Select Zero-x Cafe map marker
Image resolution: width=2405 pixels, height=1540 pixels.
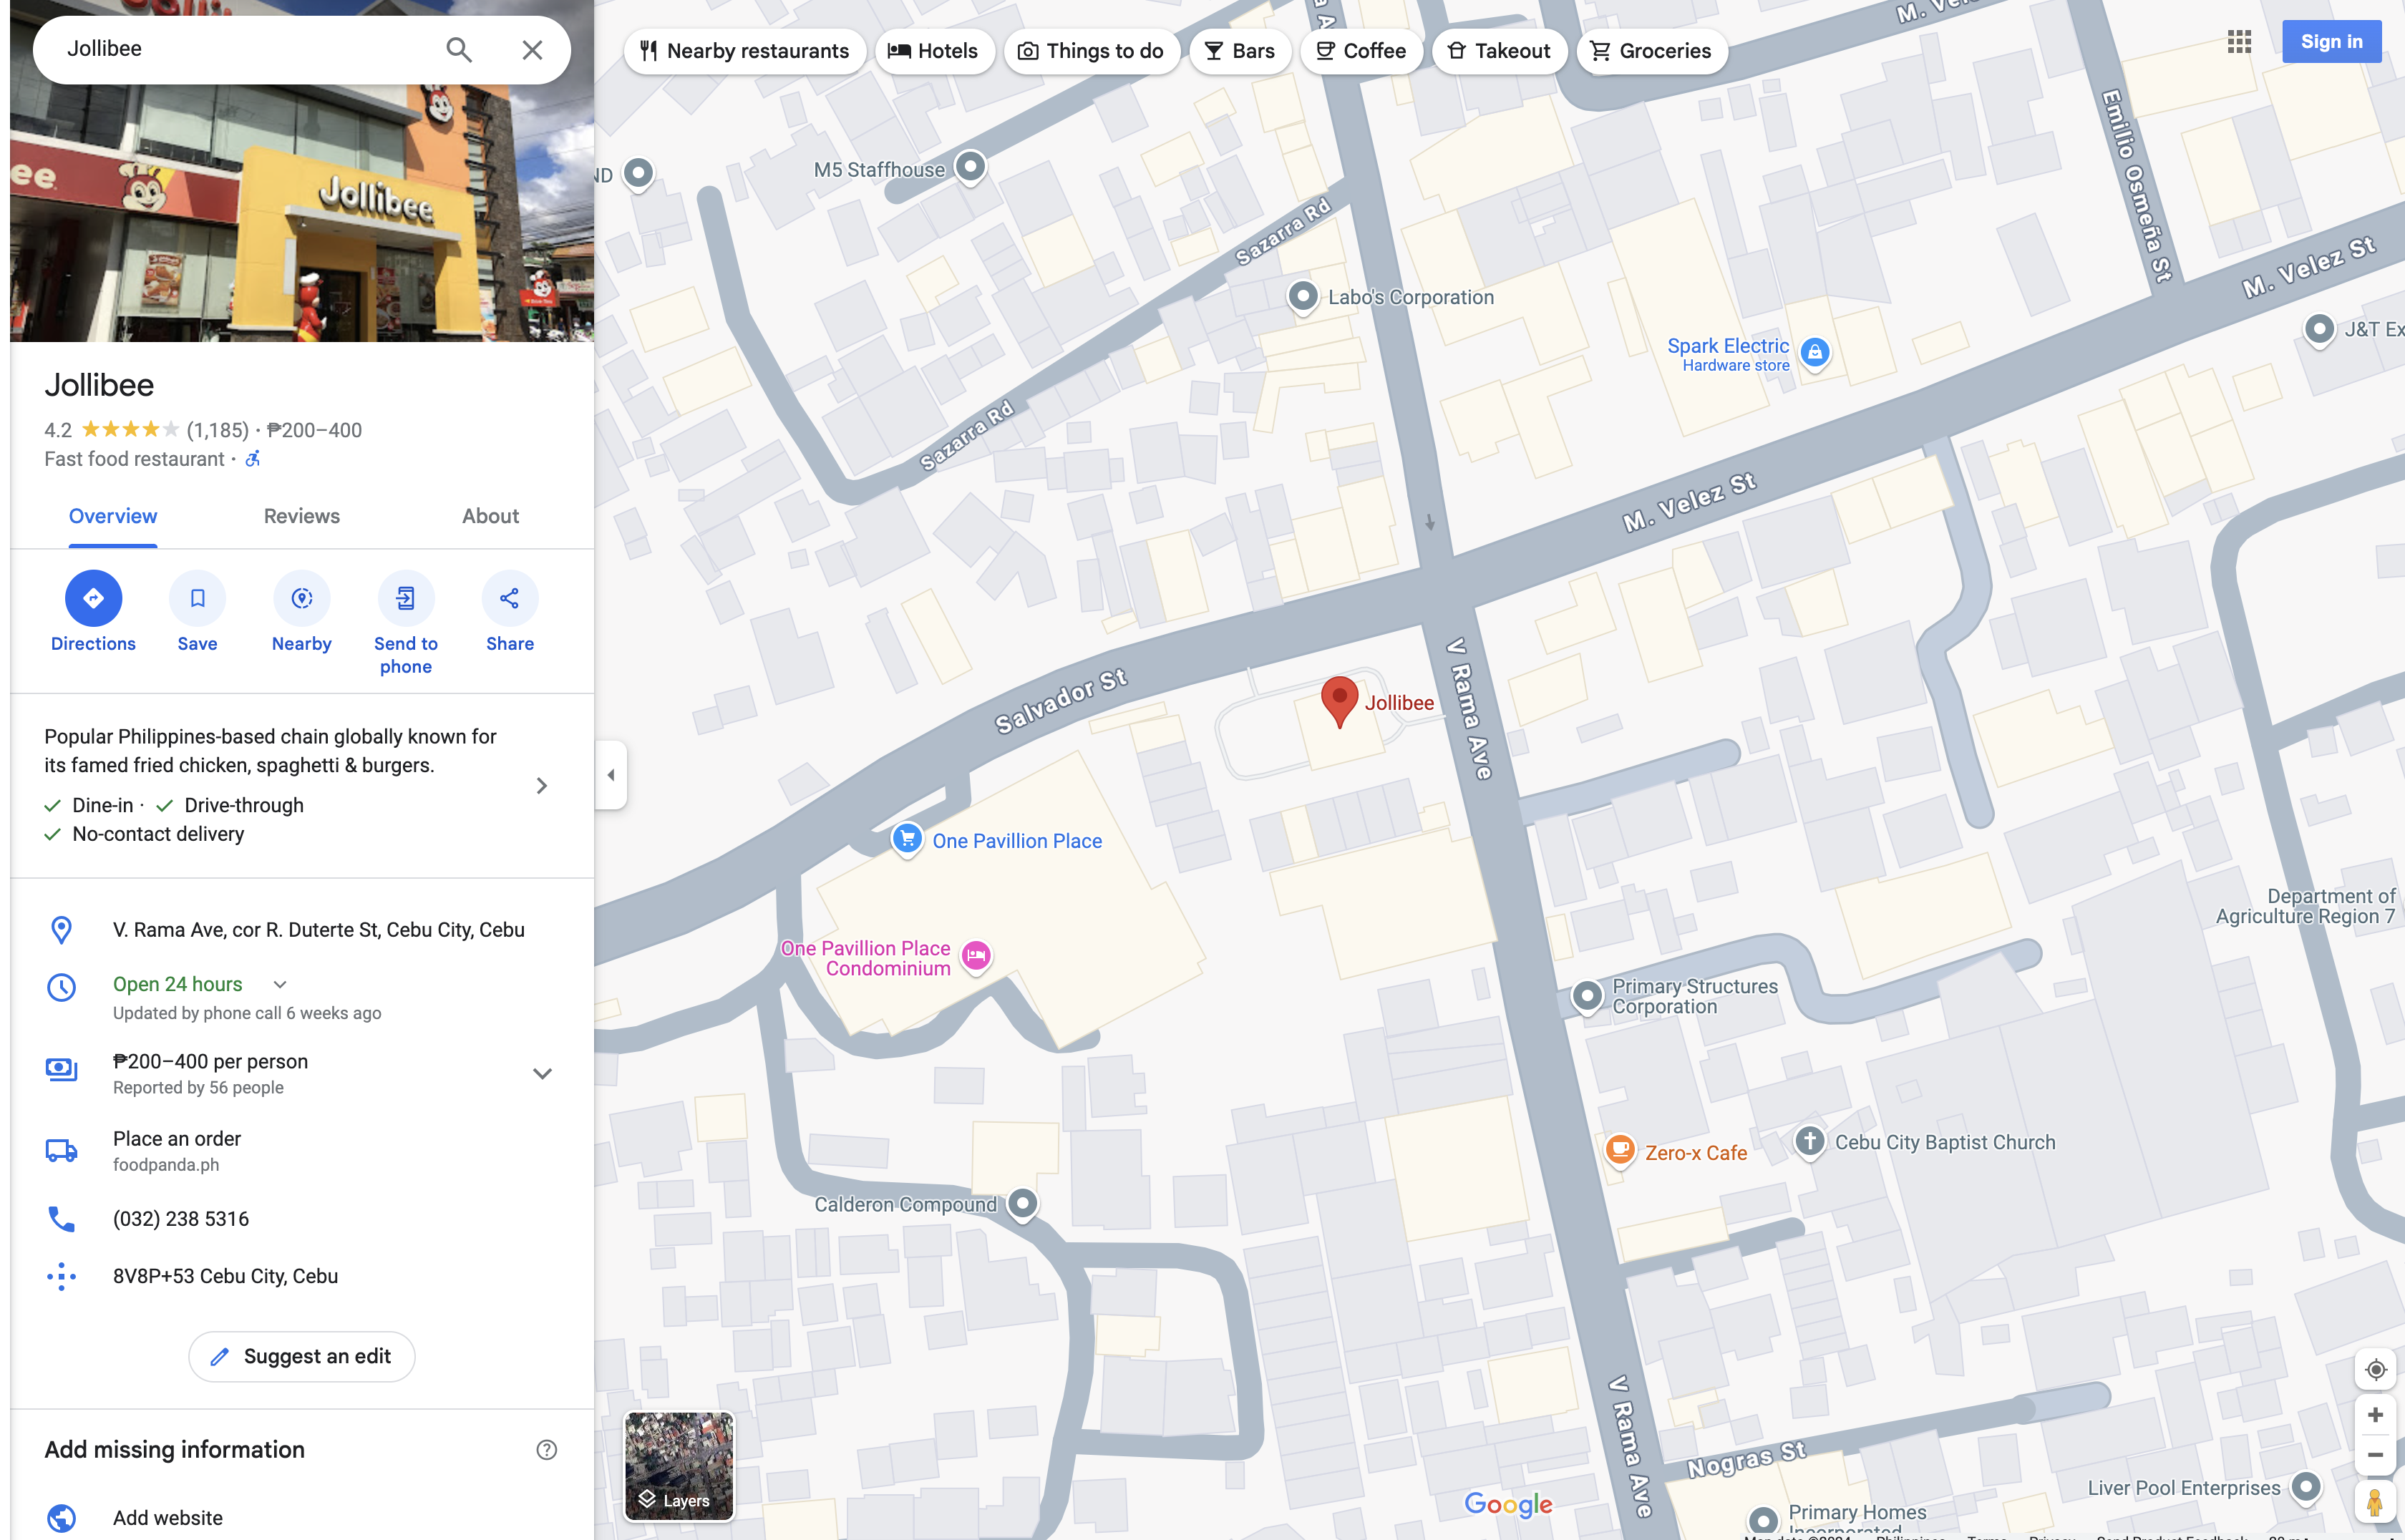click(x=1620, y=1151)
